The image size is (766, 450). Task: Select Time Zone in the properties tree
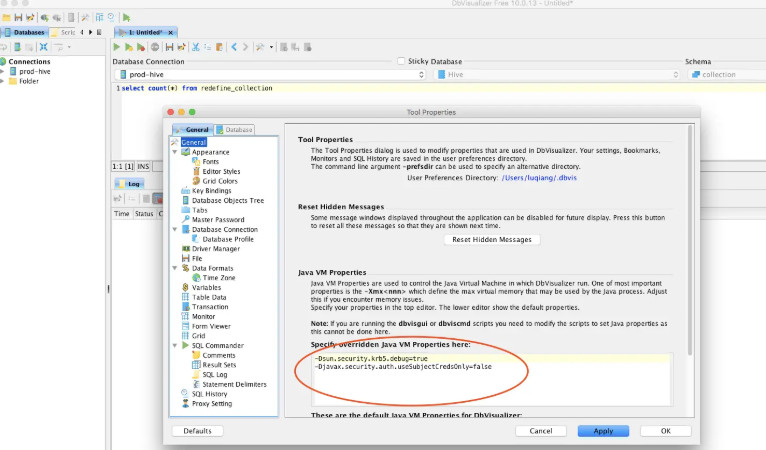tap(219, 278)
